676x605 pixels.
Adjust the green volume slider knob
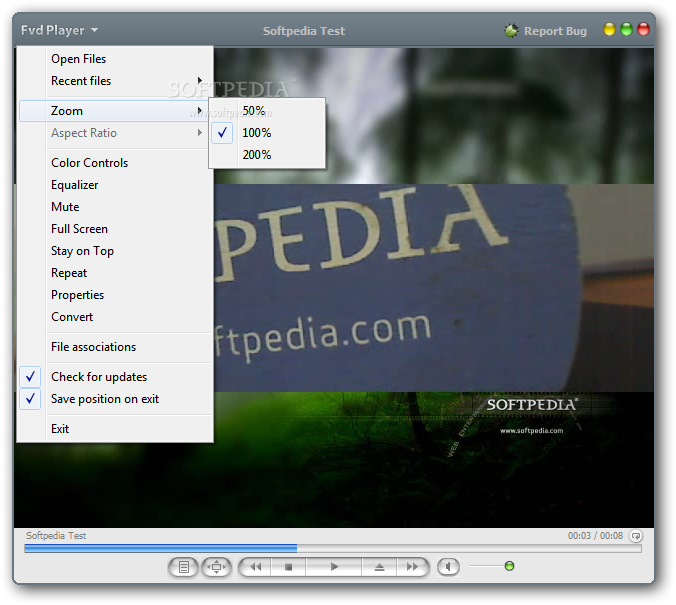click(509, 566)
